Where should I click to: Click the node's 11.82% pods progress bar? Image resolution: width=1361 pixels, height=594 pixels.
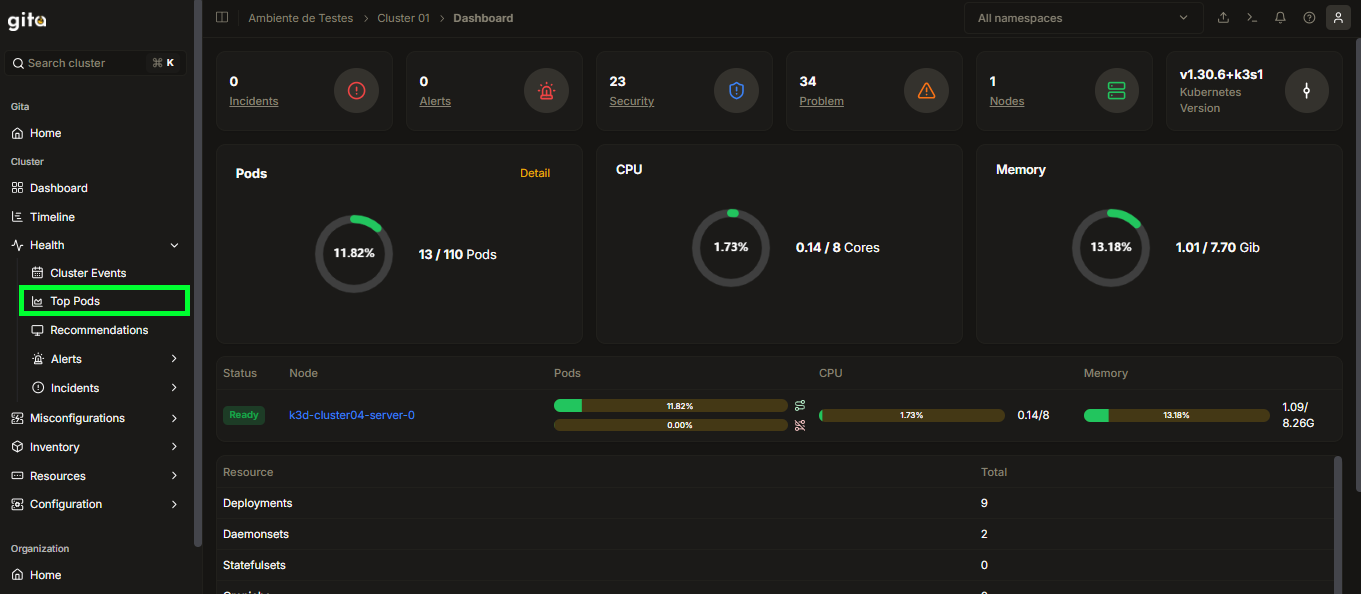click(671, 406)
